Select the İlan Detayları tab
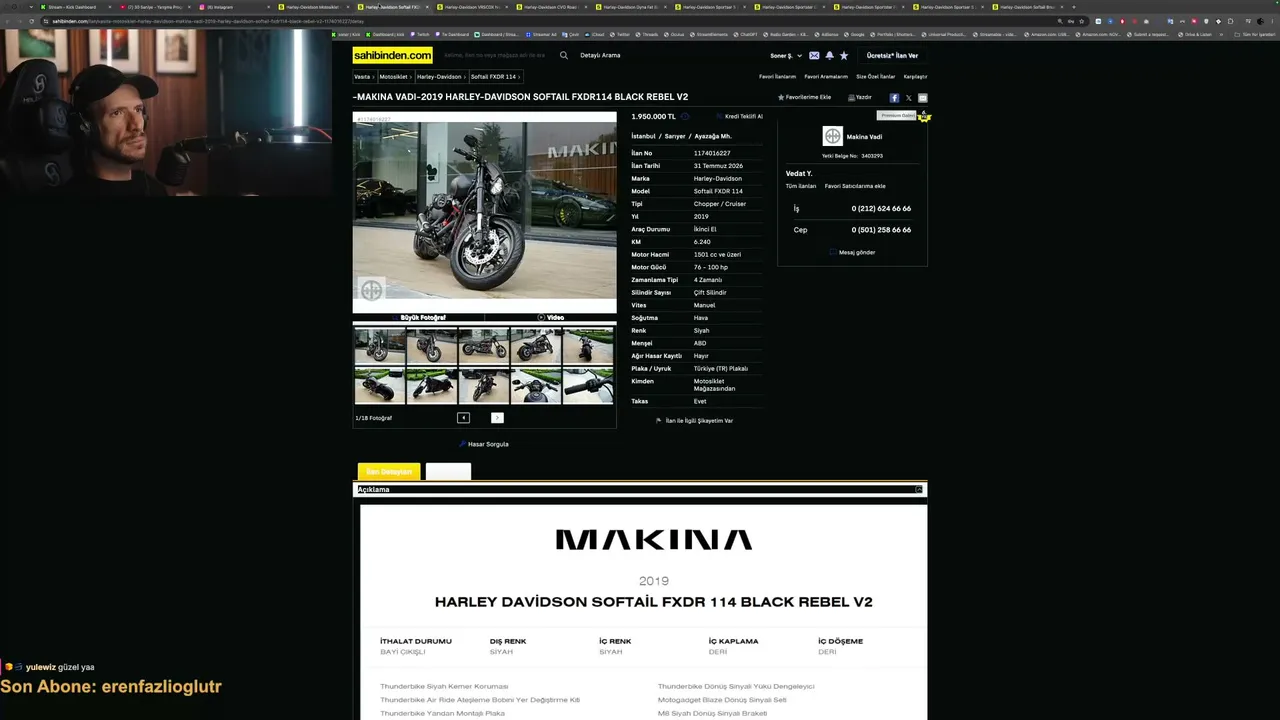Screen dimensions: 1280x720 [x=389, y=472]
